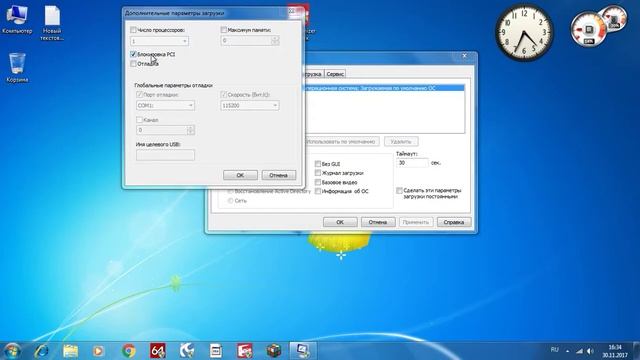Enable the Максимум памяти checkbox

[x=223, y=30]
